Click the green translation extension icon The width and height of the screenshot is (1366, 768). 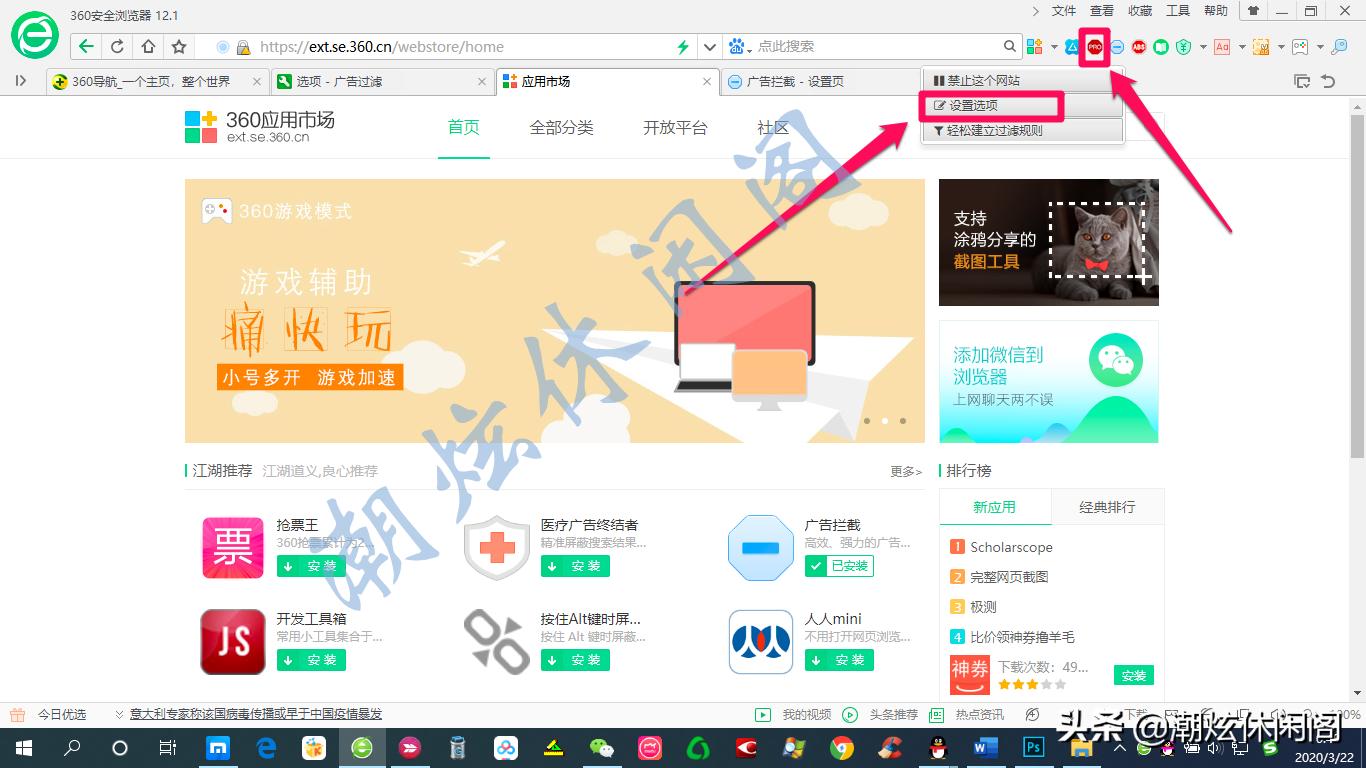1161,46
